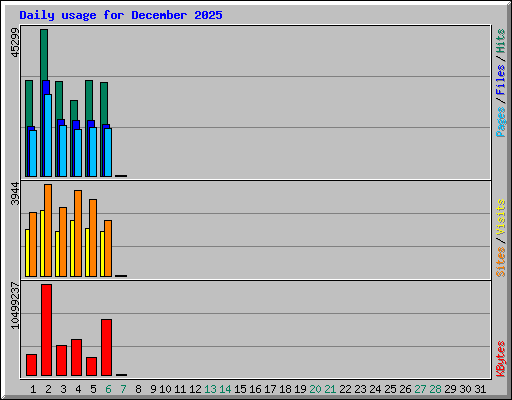Image resolution: width=512 pixels, height=400 pixels.
Task: Click the x-axis day label 25
Action: click(x=390, y=389)
